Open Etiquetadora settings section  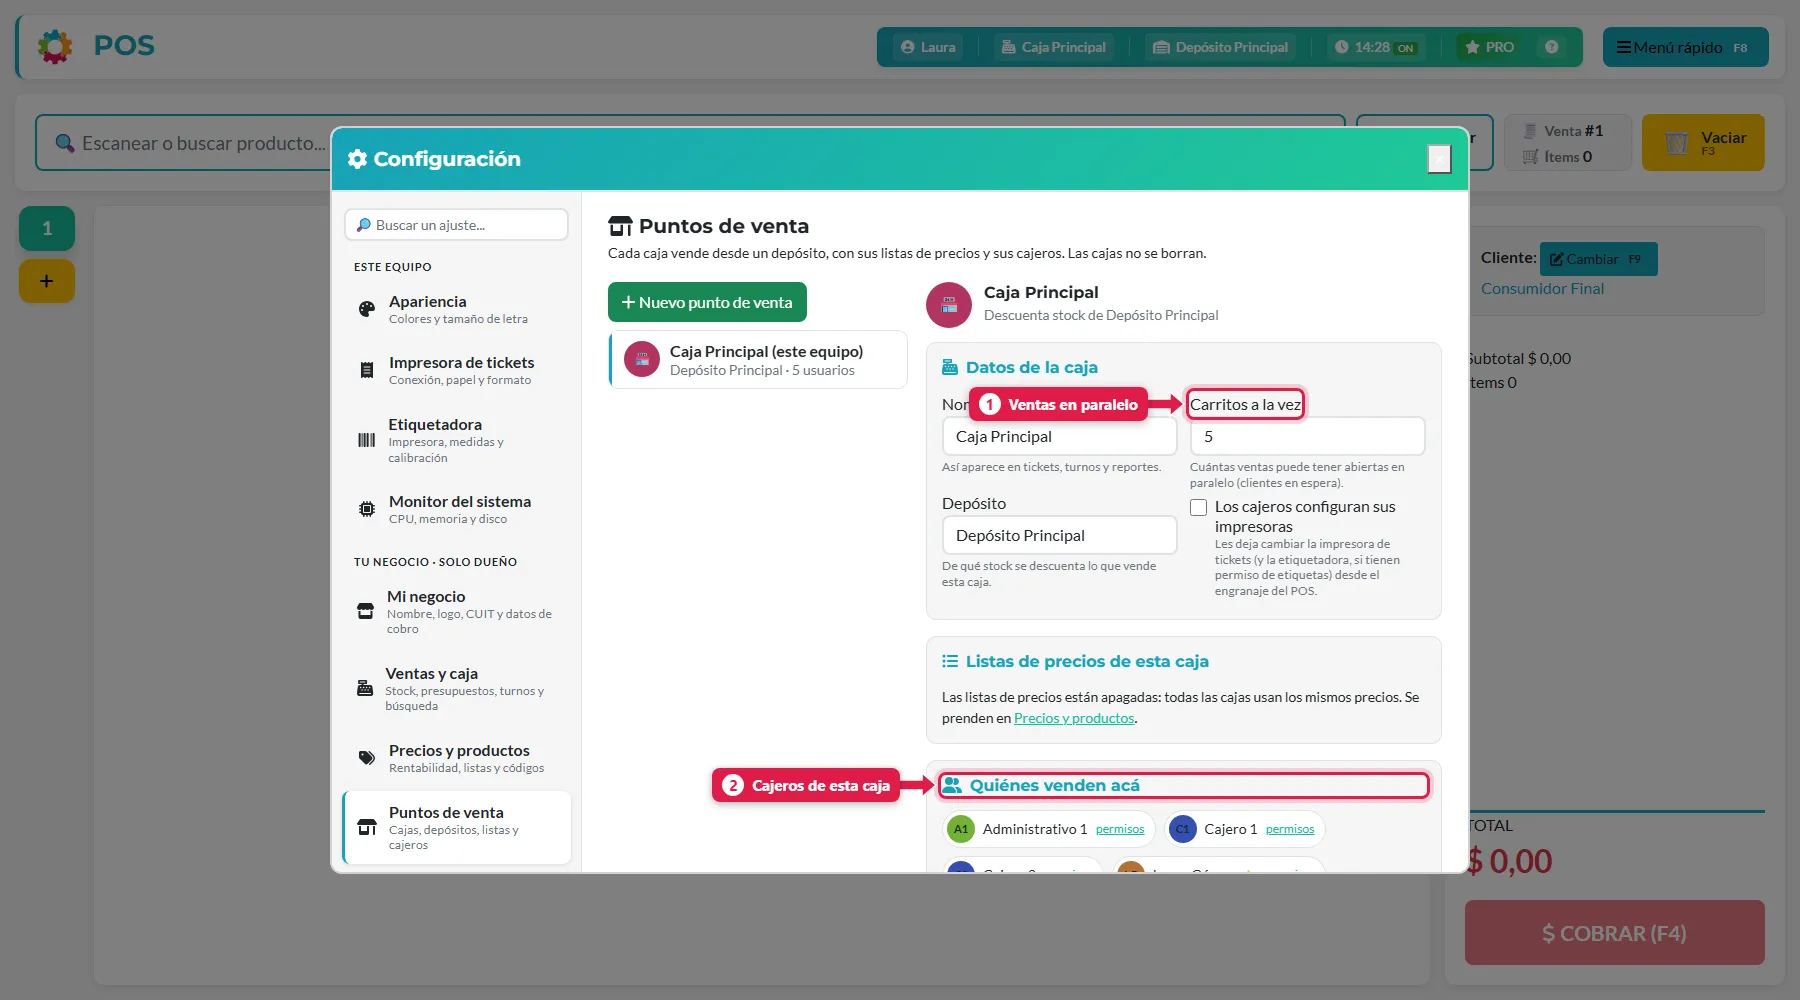coord(457,440)
